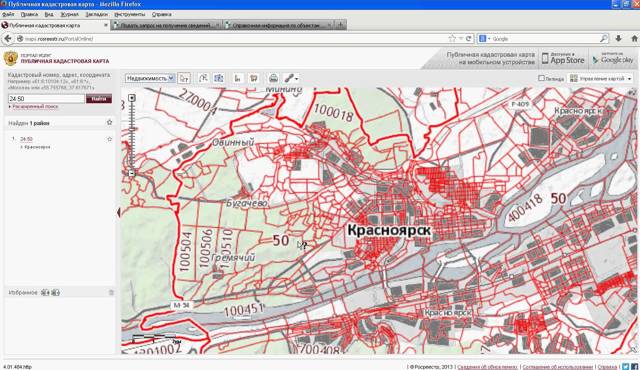Expand Расширенный поиск advanced search
The image size is (640, 370).
(35, 106)
